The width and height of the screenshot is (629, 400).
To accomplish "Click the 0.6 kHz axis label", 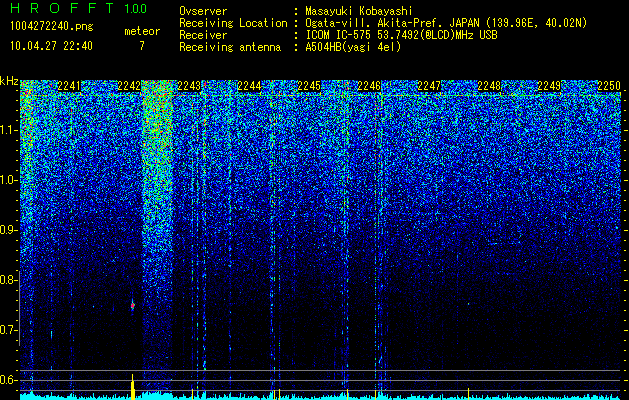I will (x=8, y=380).
